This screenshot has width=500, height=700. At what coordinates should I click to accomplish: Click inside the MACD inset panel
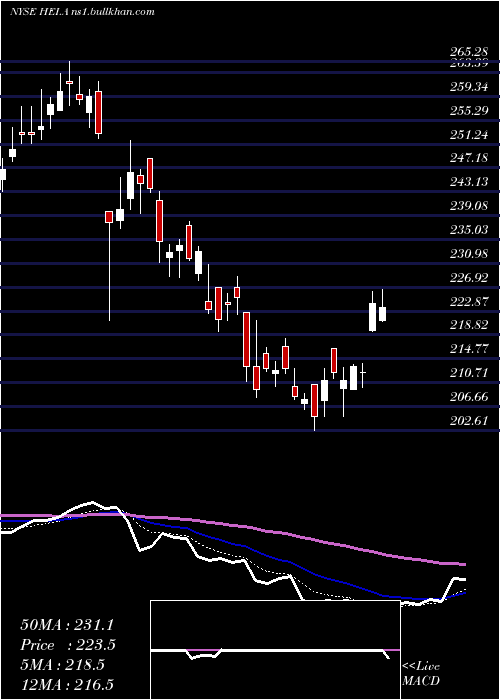click(275, 650)
